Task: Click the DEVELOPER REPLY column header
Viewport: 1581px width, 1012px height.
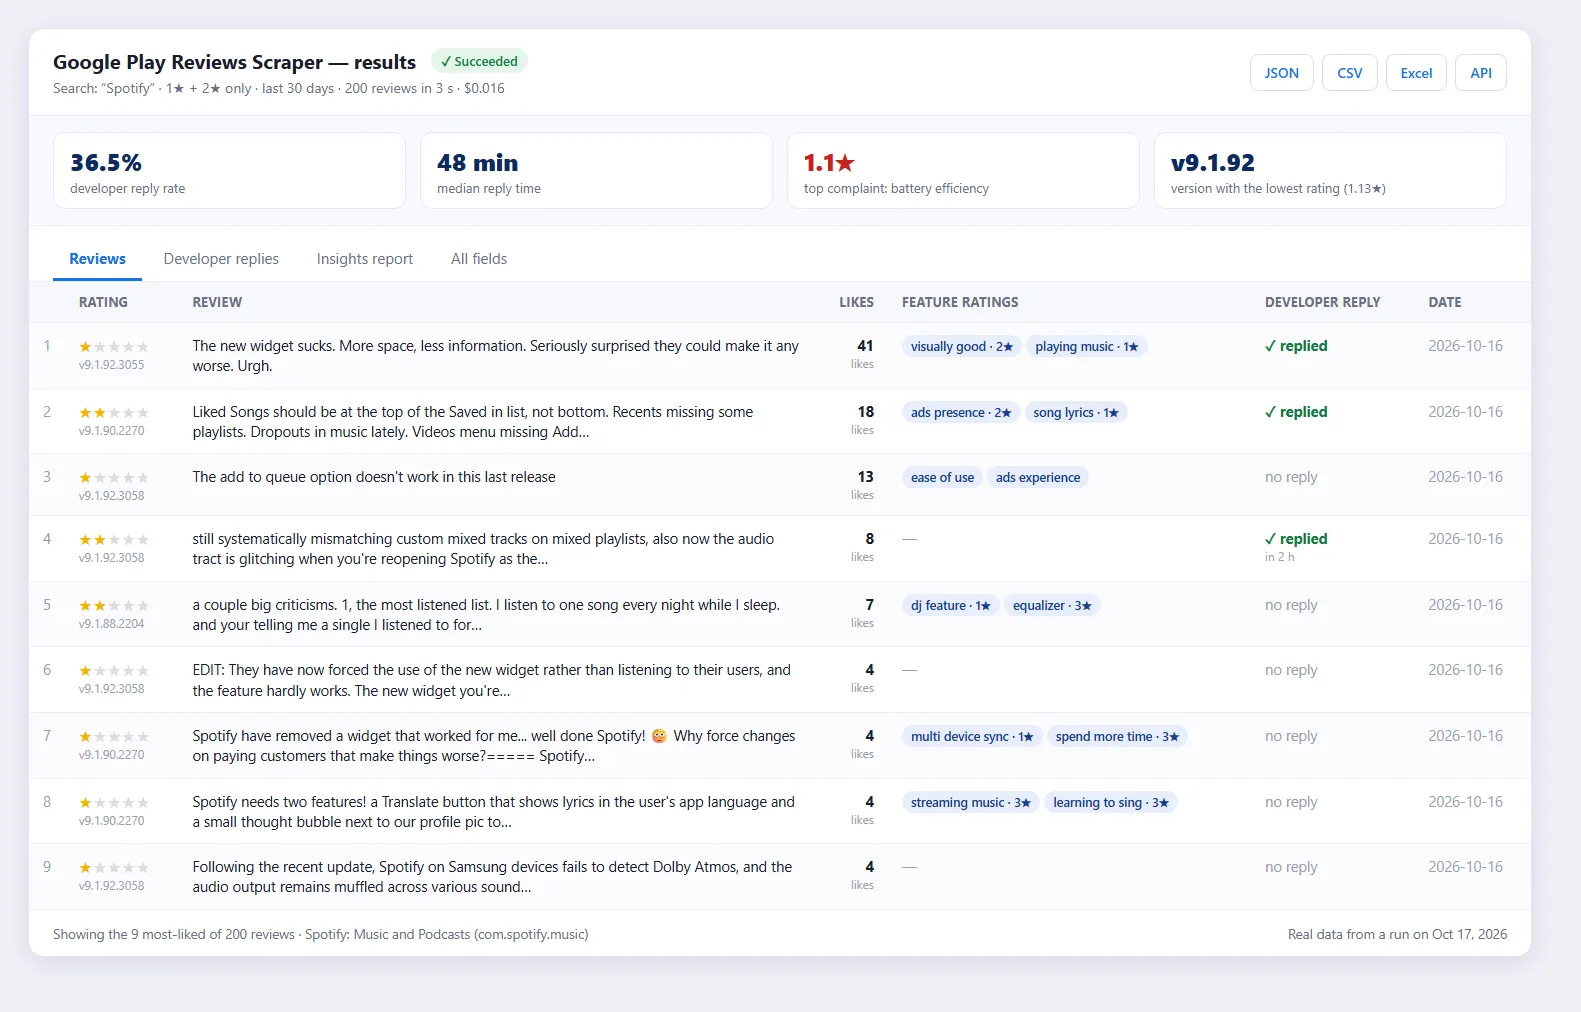Action: pos(1322,302)
